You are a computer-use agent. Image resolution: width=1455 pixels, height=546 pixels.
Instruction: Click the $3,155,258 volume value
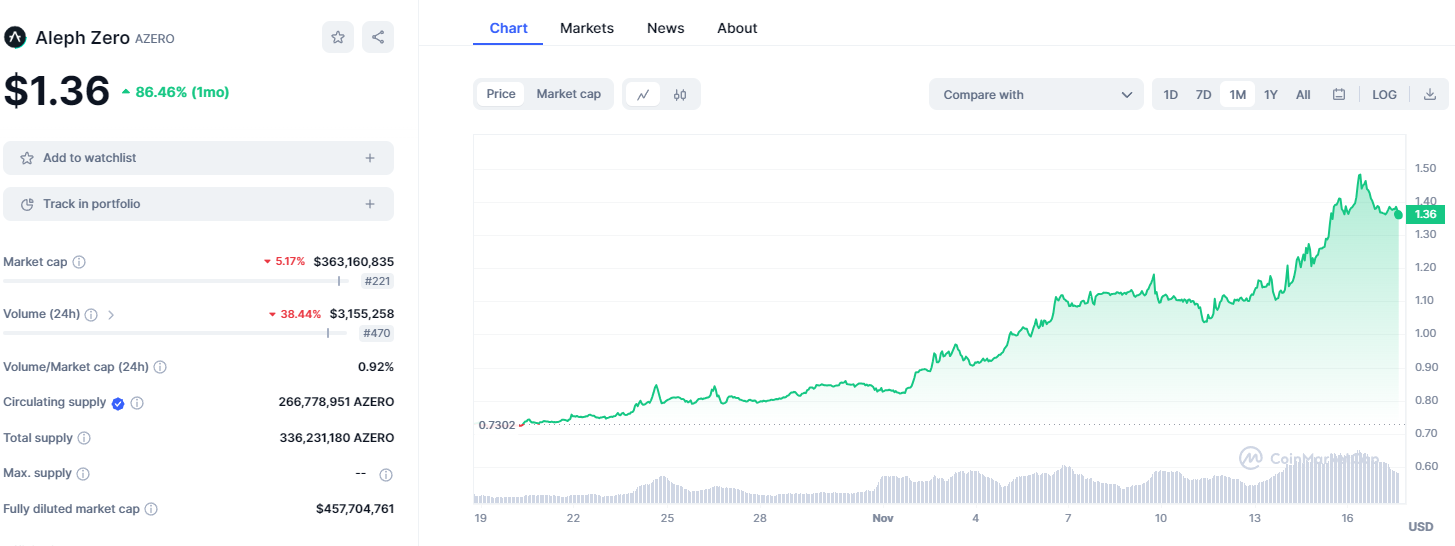coord(362,314)
